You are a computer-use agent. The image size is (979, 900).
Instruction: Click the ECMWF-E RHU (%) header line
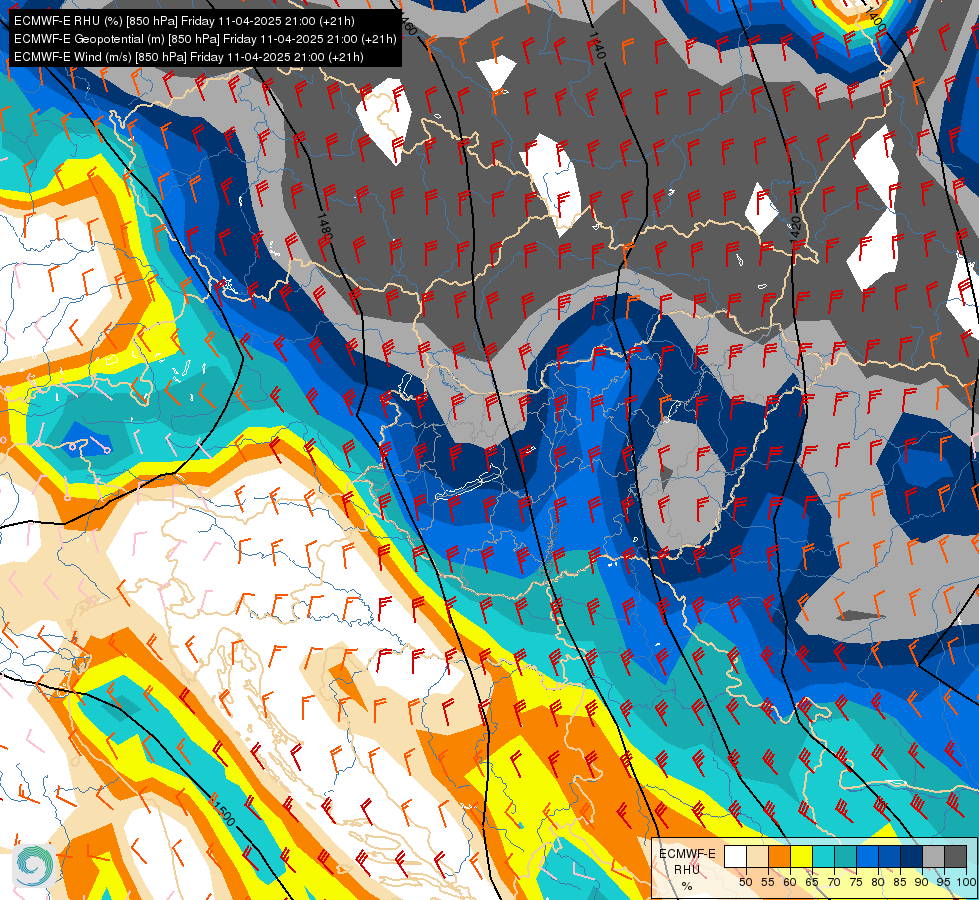[x=184, y=21]
